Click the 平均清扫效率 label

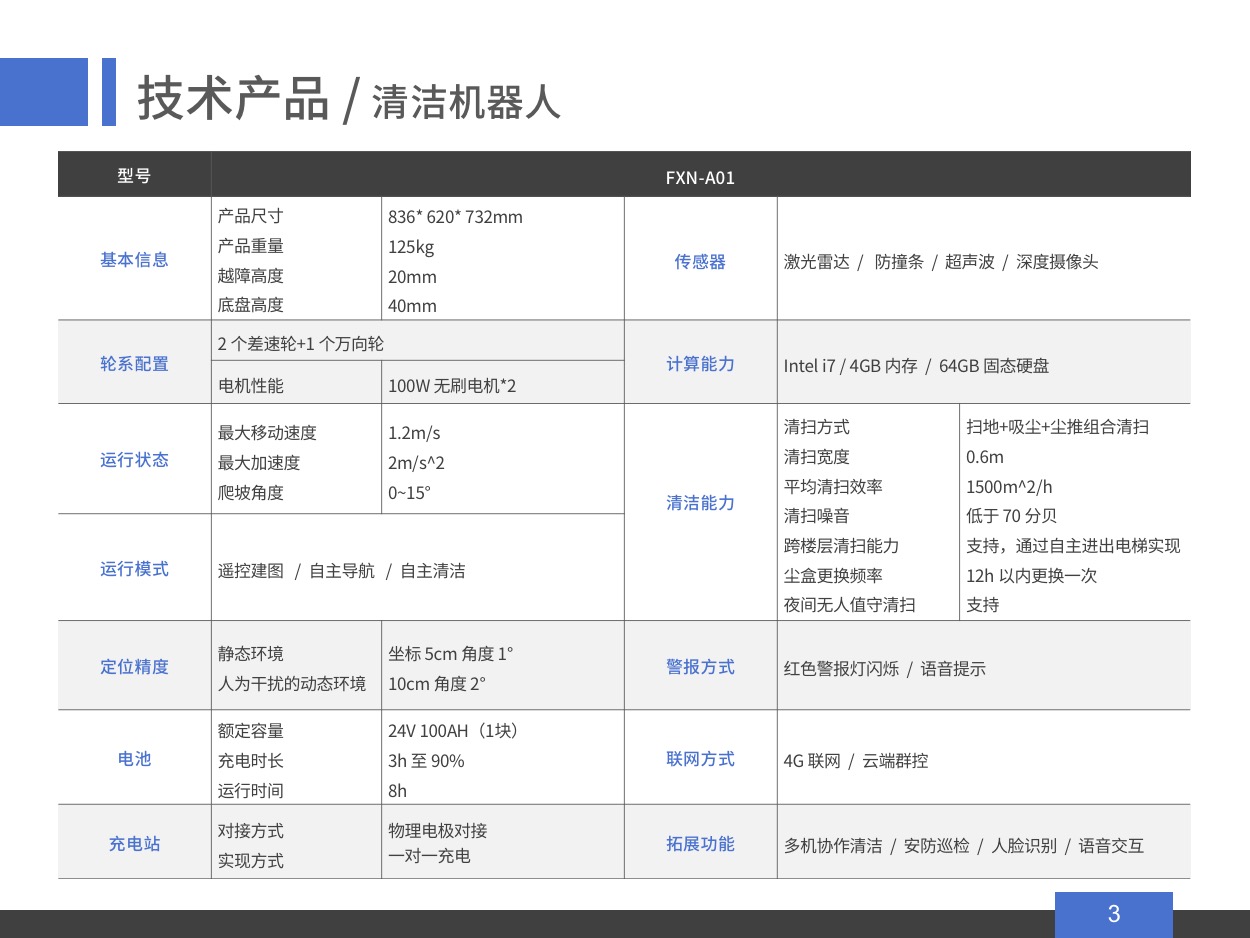pyautogui.click(x=833, y=487)
